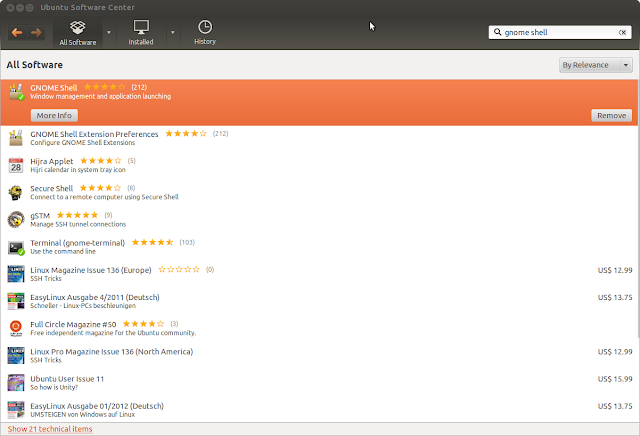Click US$ 15.99 price for Ubuntu User

pos(615,379)
